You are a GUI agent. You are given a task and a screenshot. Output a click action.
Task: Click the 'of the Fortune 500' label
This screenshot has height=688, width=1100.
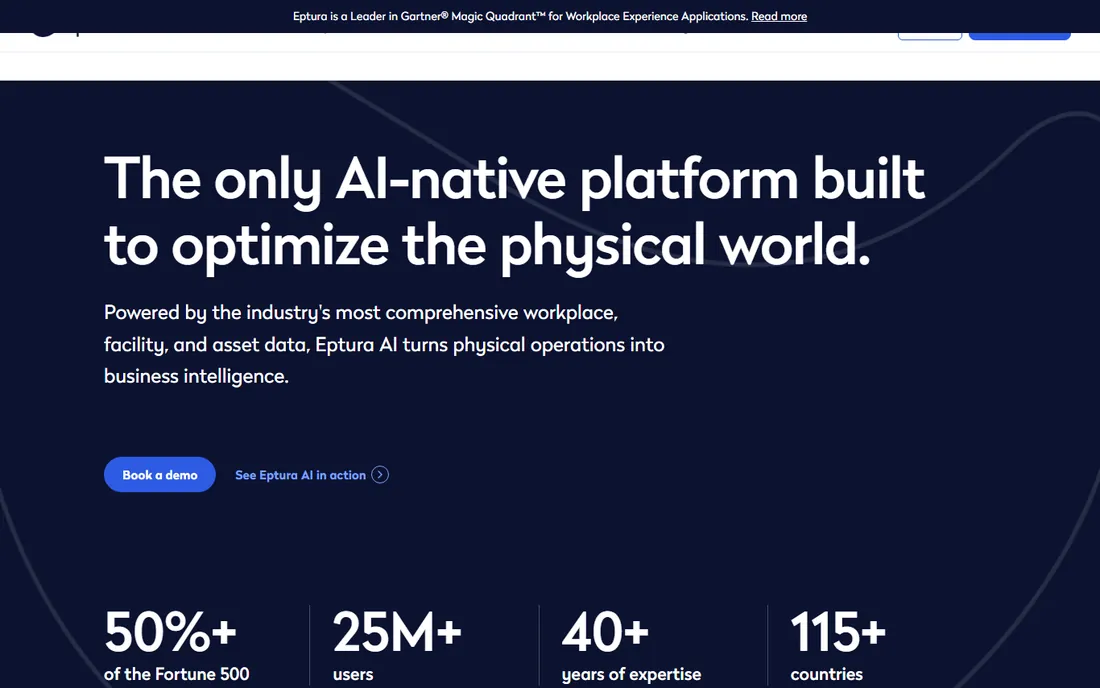(176, 674)
